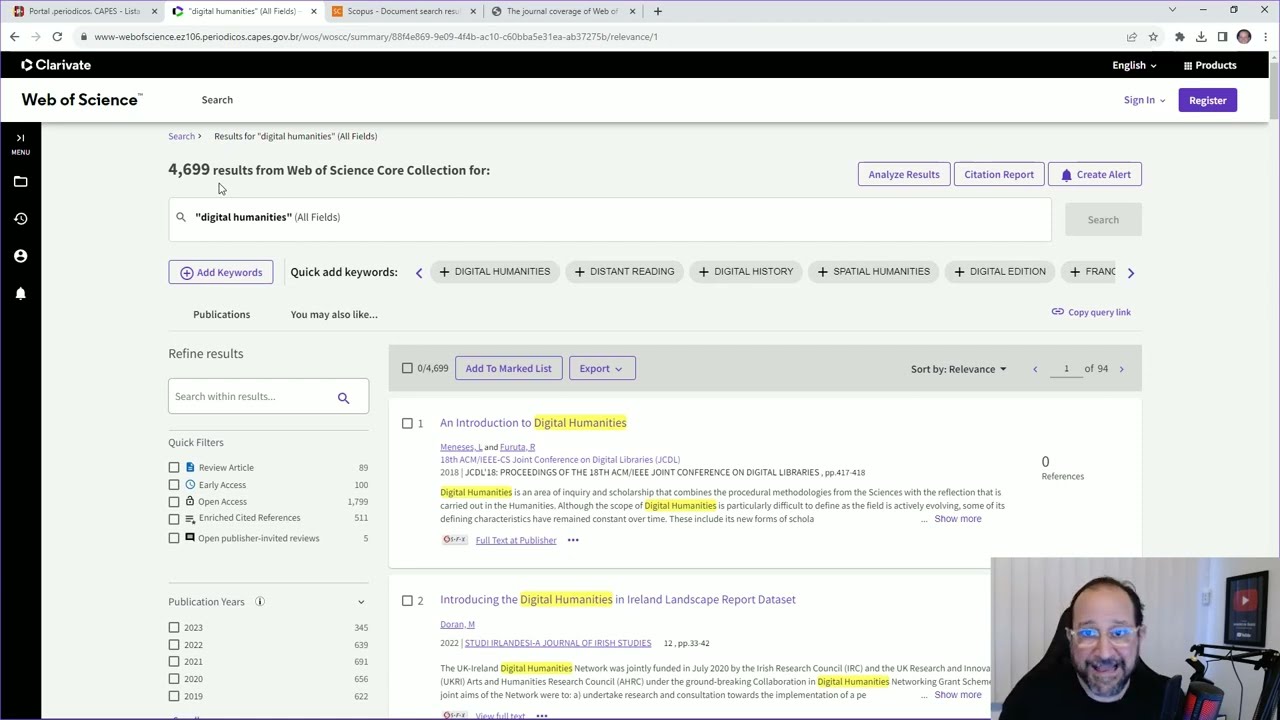Click the main "digital humanities" query field
This screenshot has width=1280, height=720.
pyautogui.click(x=610, y=218)
